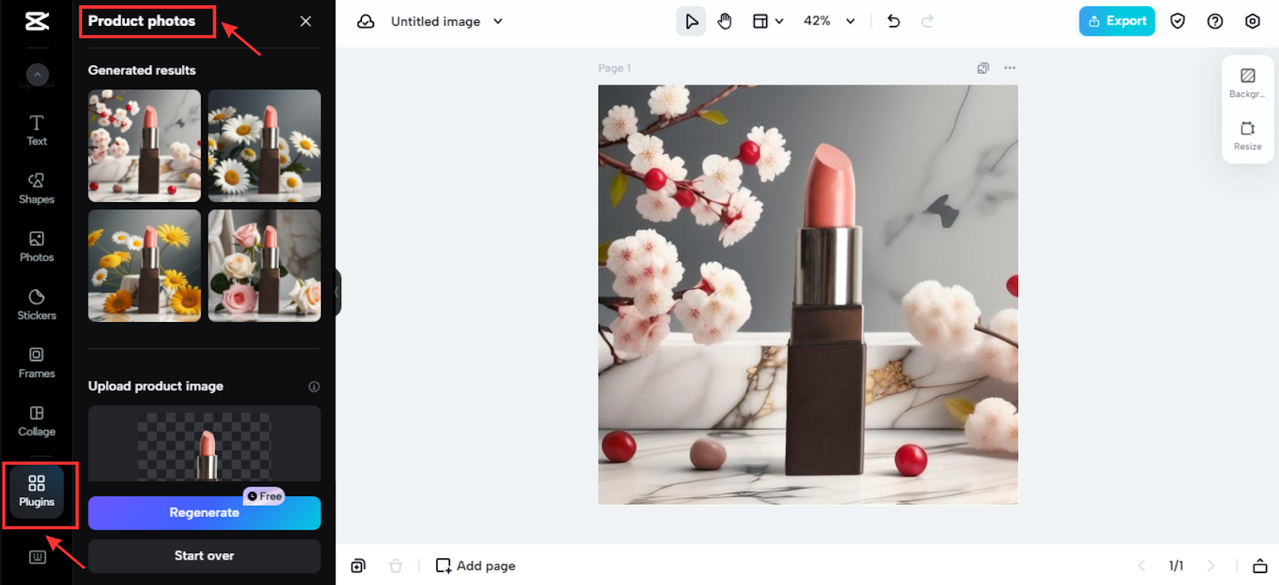Open the Collage panel
The image size is (1279, 585).
click(37, 421)
